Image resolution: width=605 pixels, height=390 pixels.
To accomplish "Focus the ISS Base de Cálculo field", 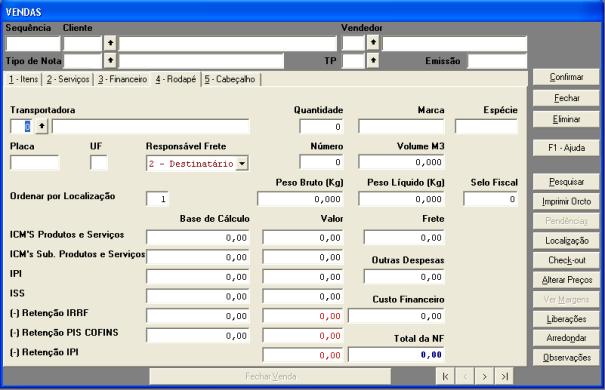I will pos(198,297).
